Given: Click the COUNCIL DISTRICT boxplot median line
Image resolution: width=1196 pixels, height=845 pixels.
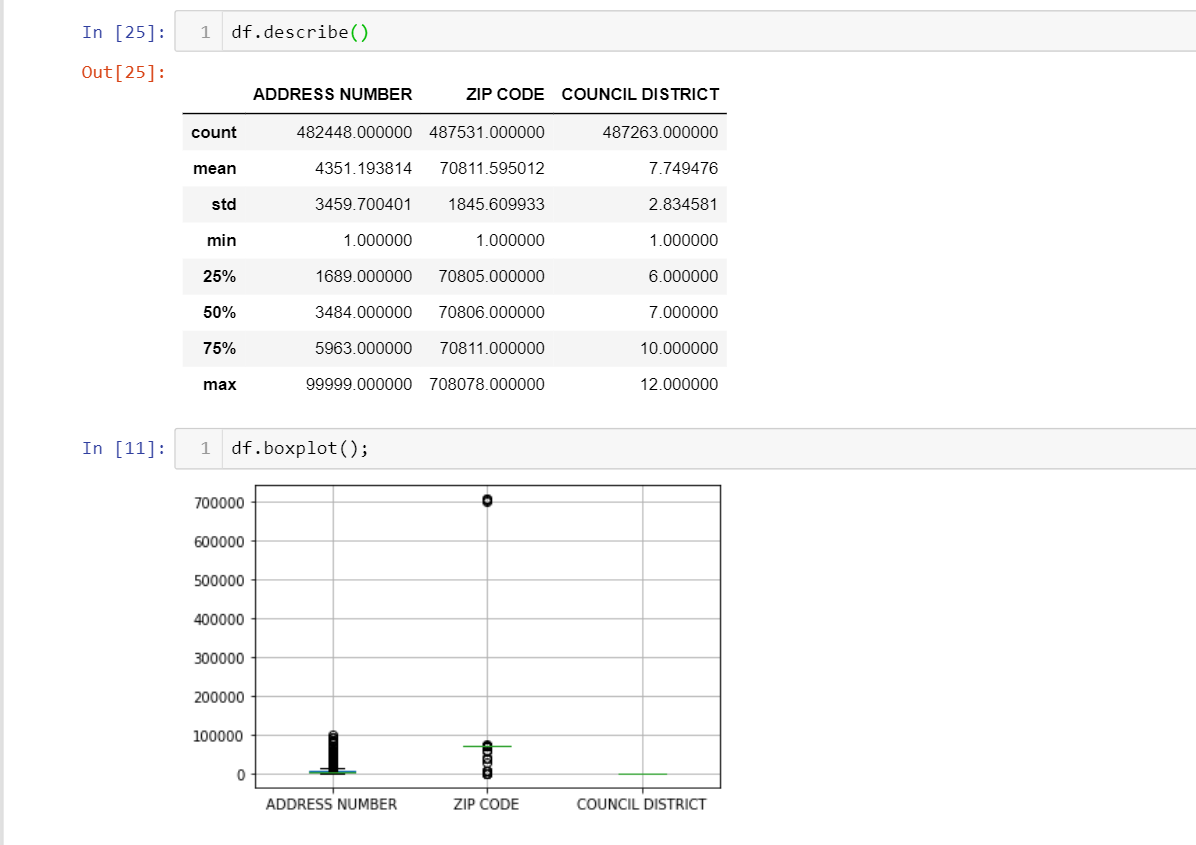Looking at the screenshot, I should [x=641, y=772].
